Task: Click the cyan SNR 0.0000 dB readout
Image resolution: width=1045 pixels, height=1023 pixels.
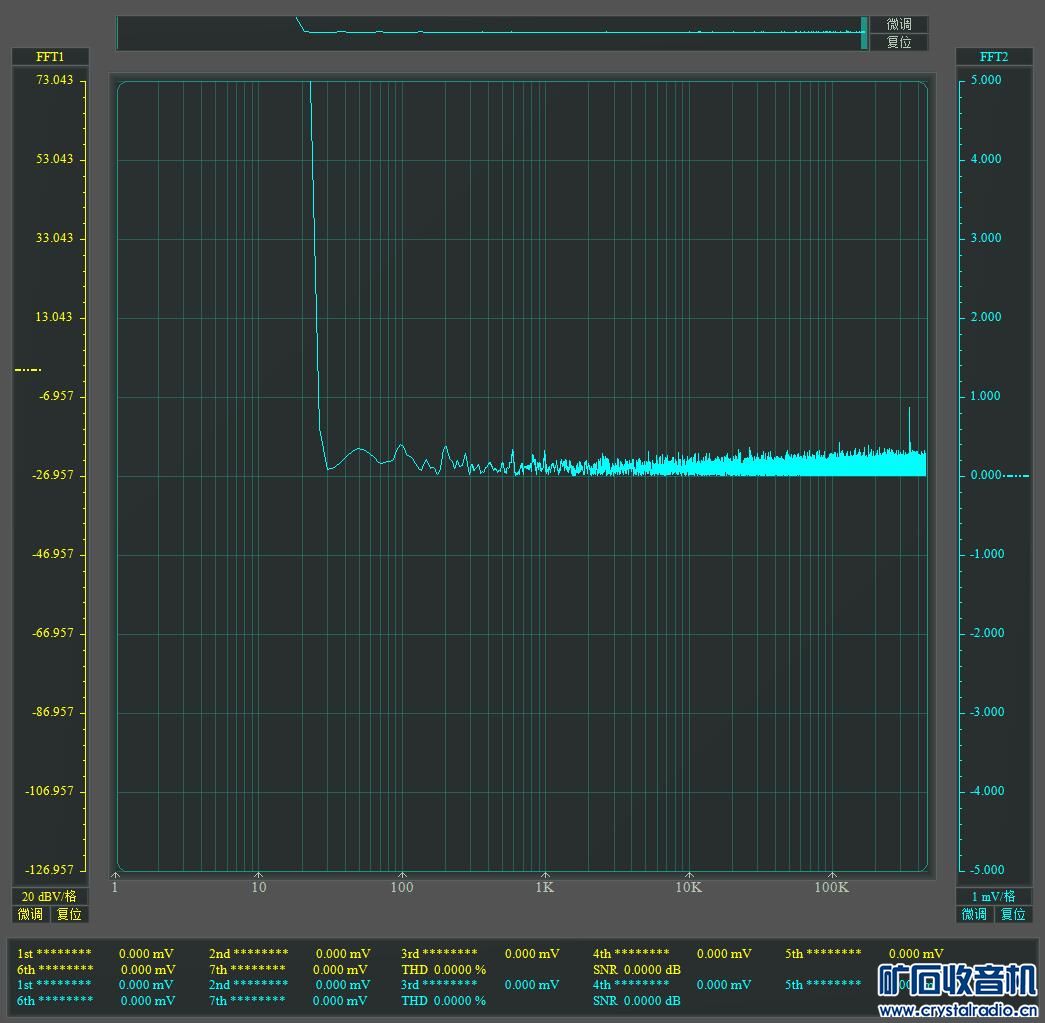Action: pos(636,1001)
